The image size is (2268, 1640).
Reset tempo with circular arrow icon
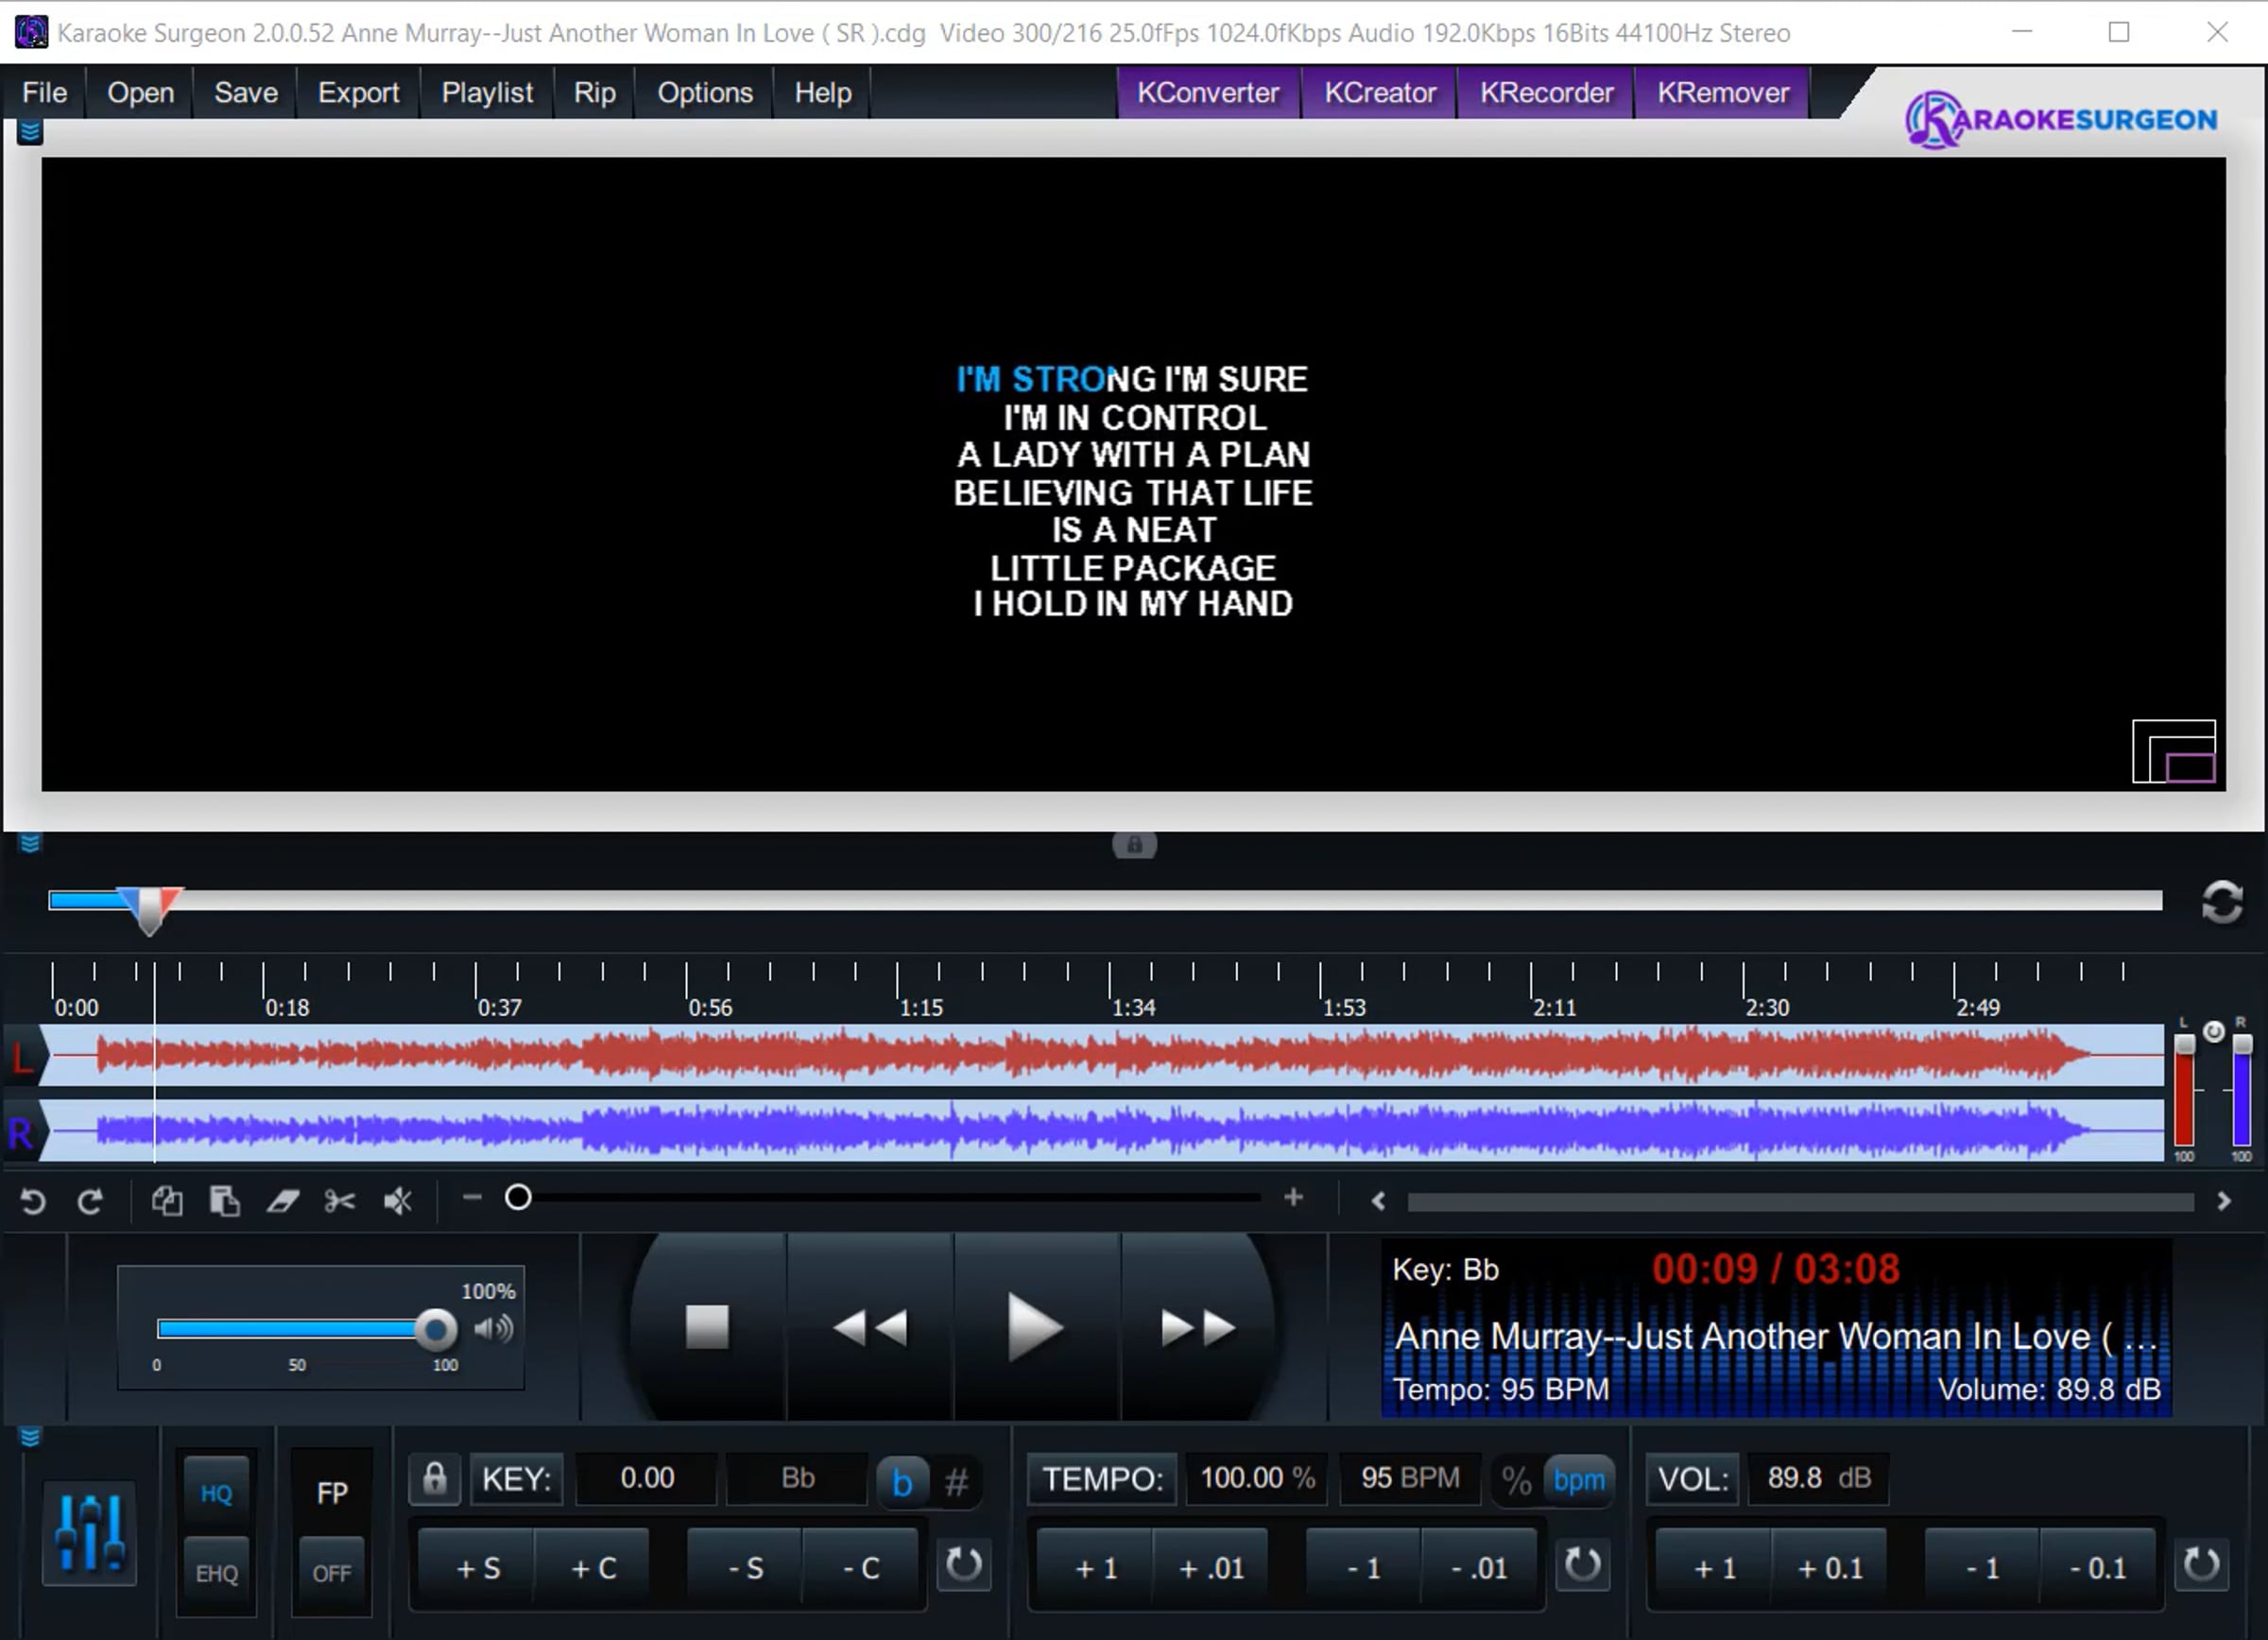(x=1582, y=1565)
